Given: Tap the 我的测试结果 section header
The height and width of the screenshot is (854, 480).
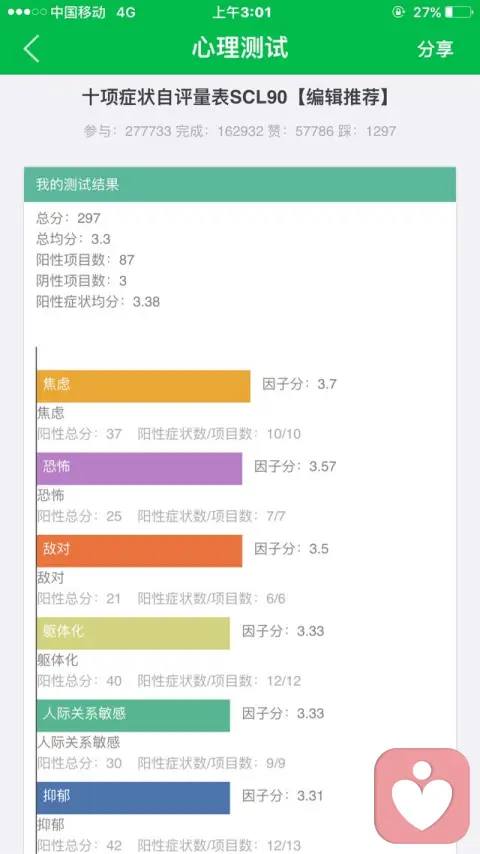Looking at the screenshot, I should coord(240,185).
